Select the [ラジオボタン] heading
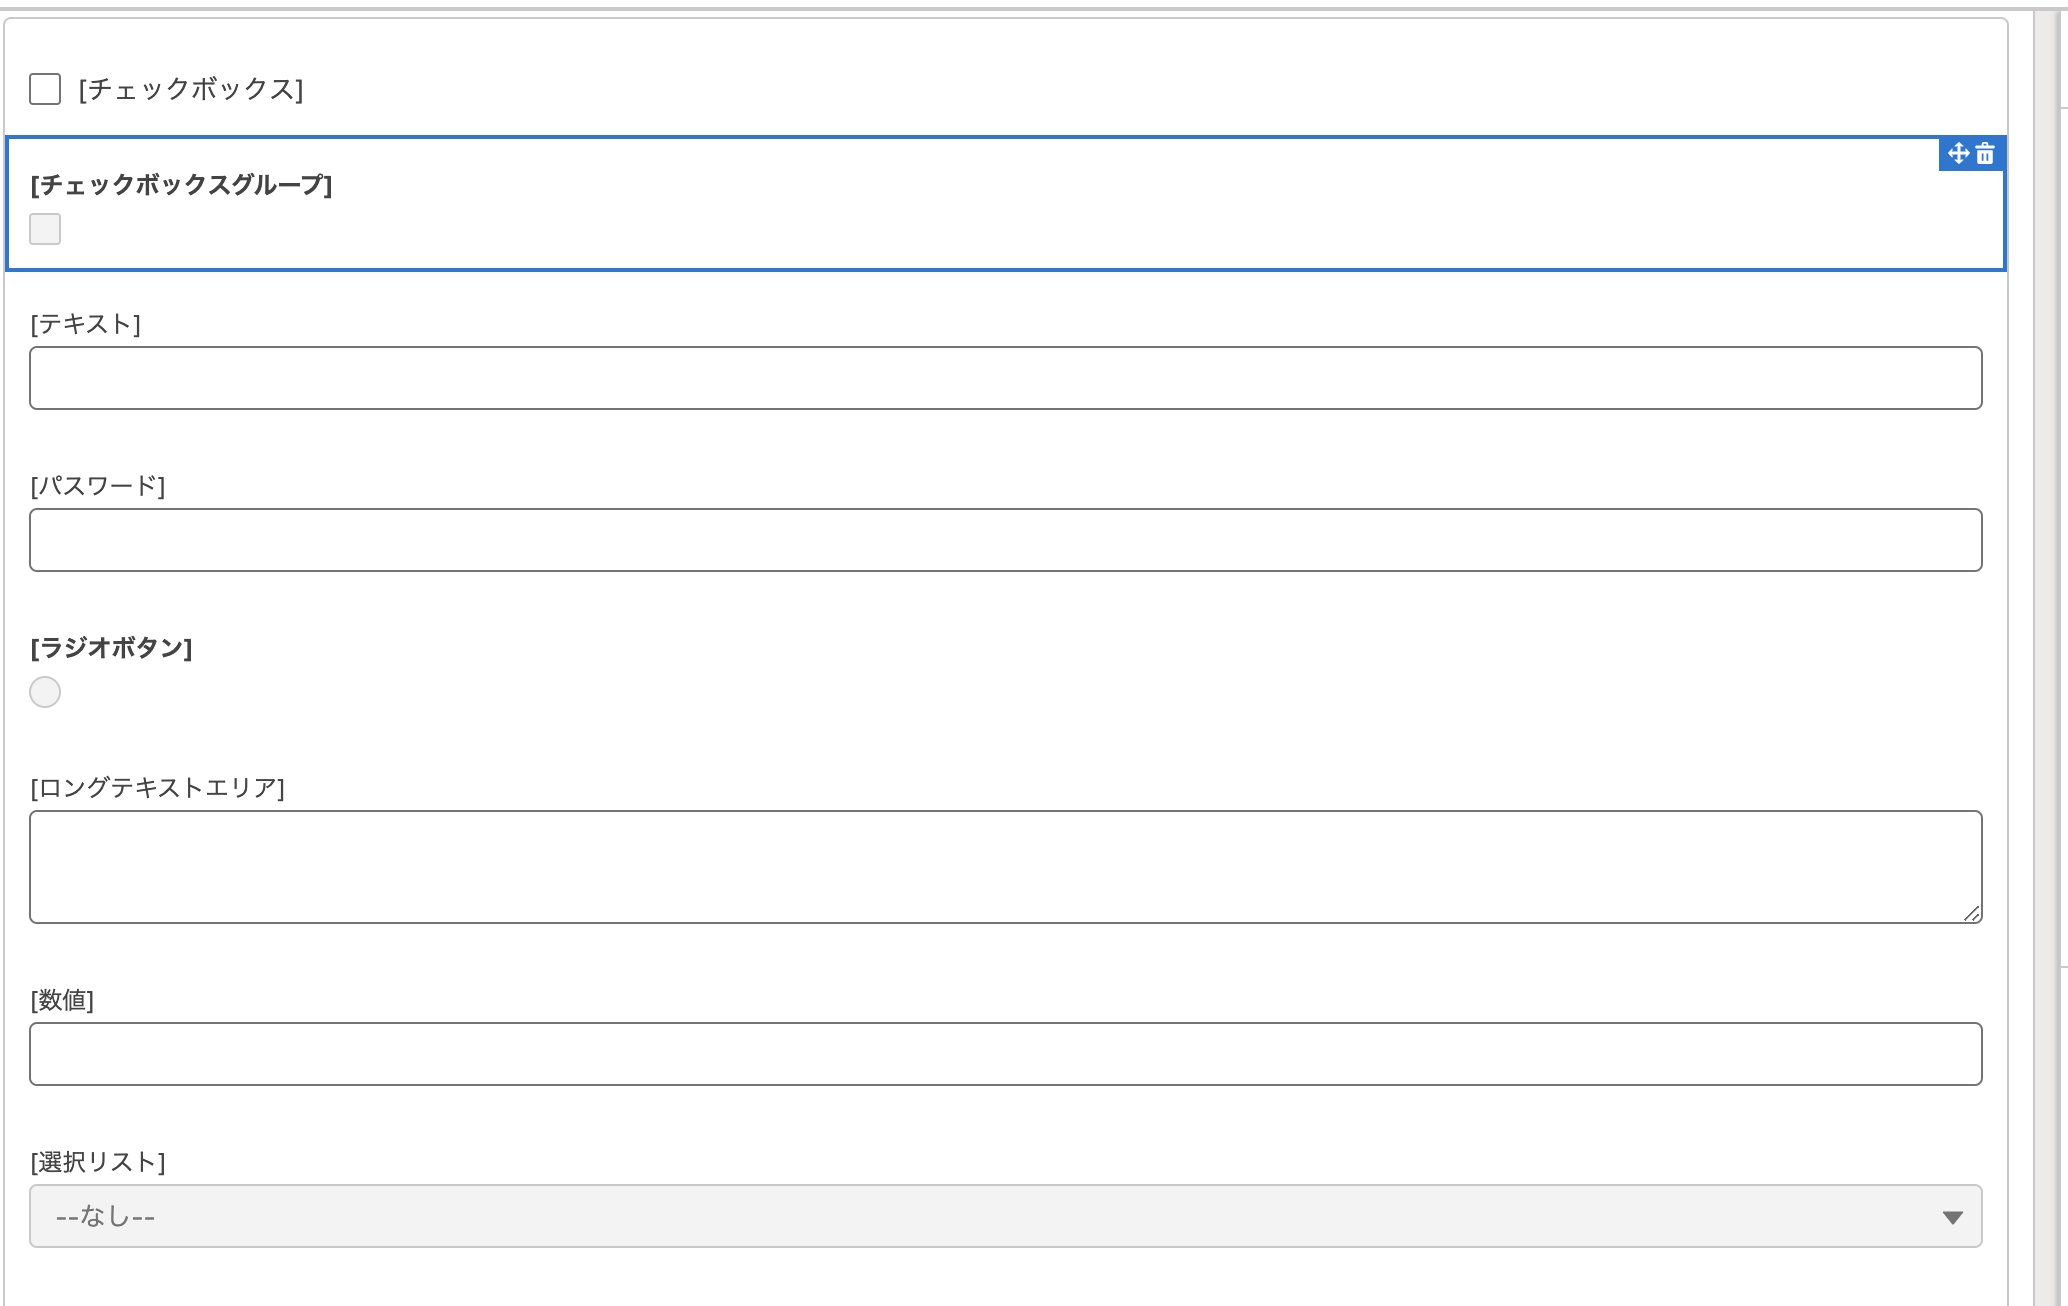The width and height of the screenshot is (2068, 1306). (x=111, y=648)
